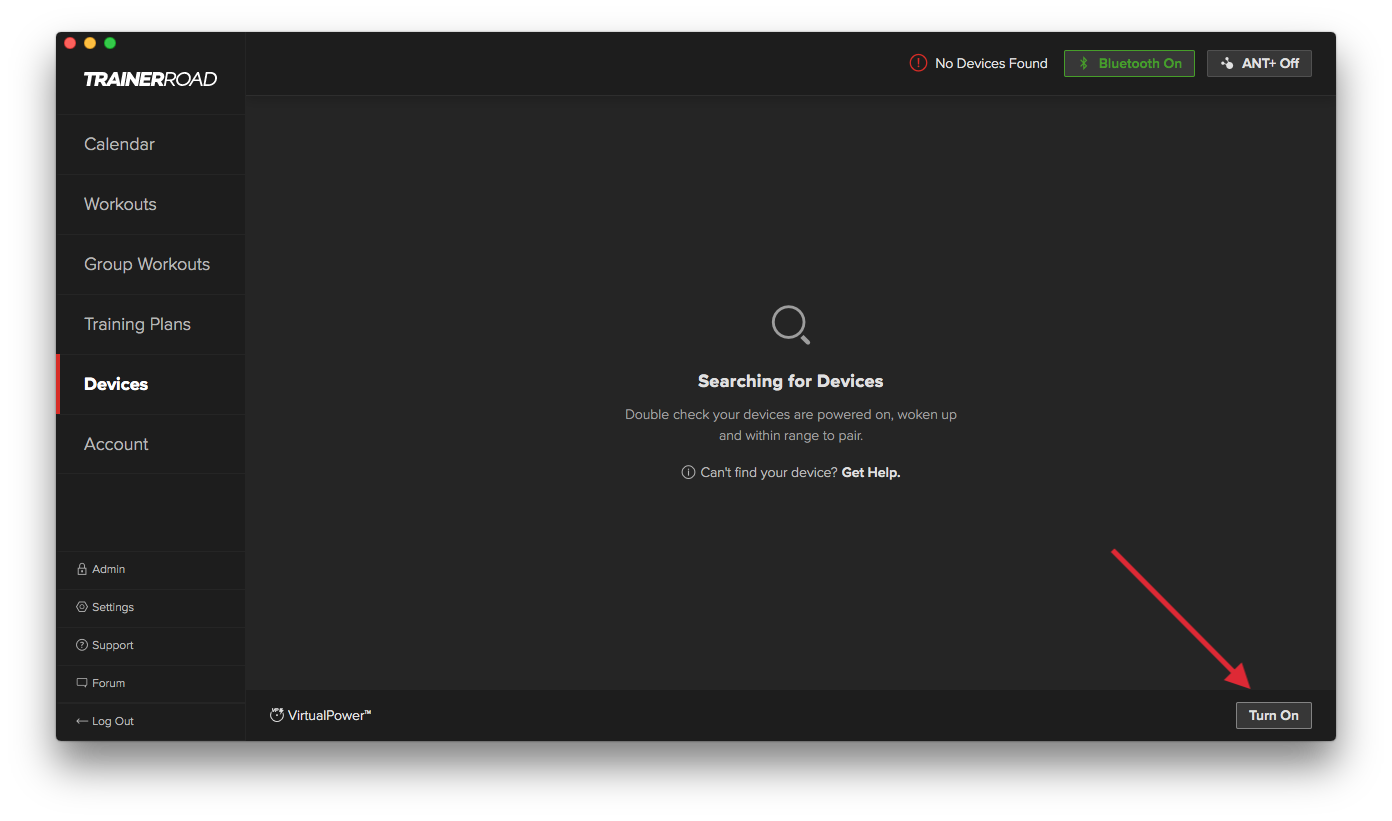Image resolution: width=1392 pixels, height=821 pixels.
Task: Turn On VirtualPower
Action: [x=1274, y=715]
